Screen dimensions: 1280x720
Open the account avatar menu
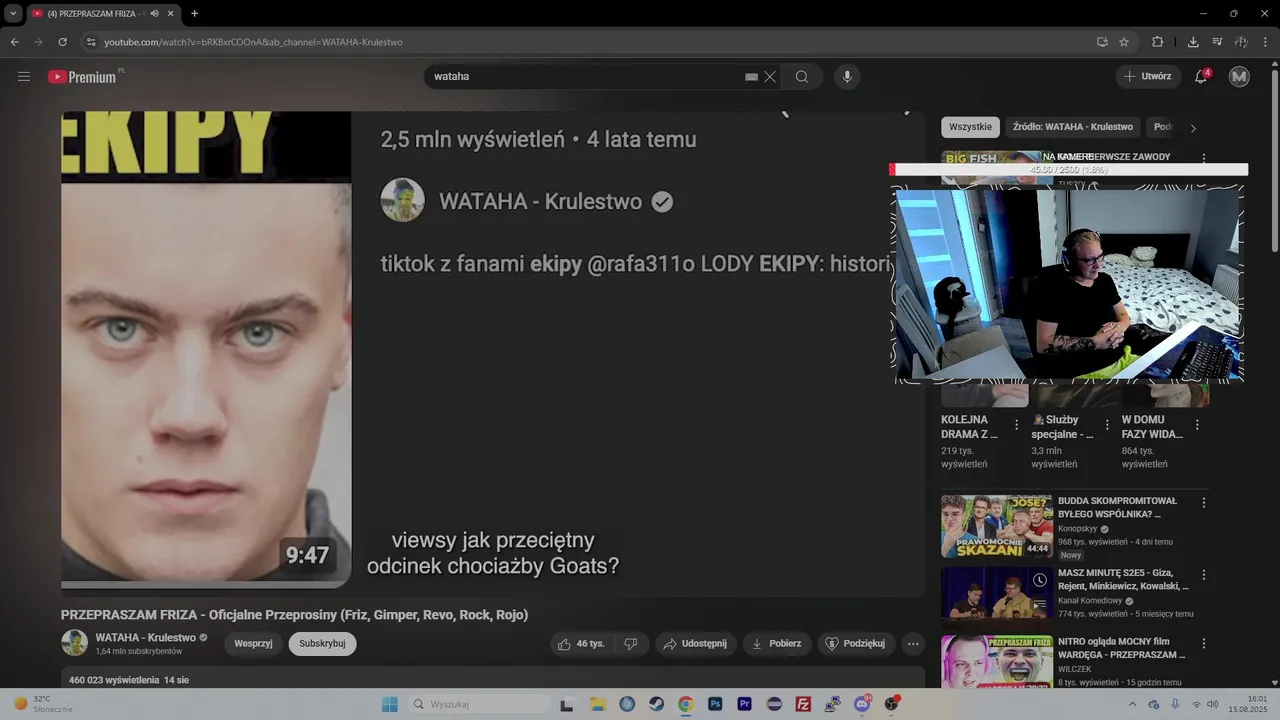1239,76
